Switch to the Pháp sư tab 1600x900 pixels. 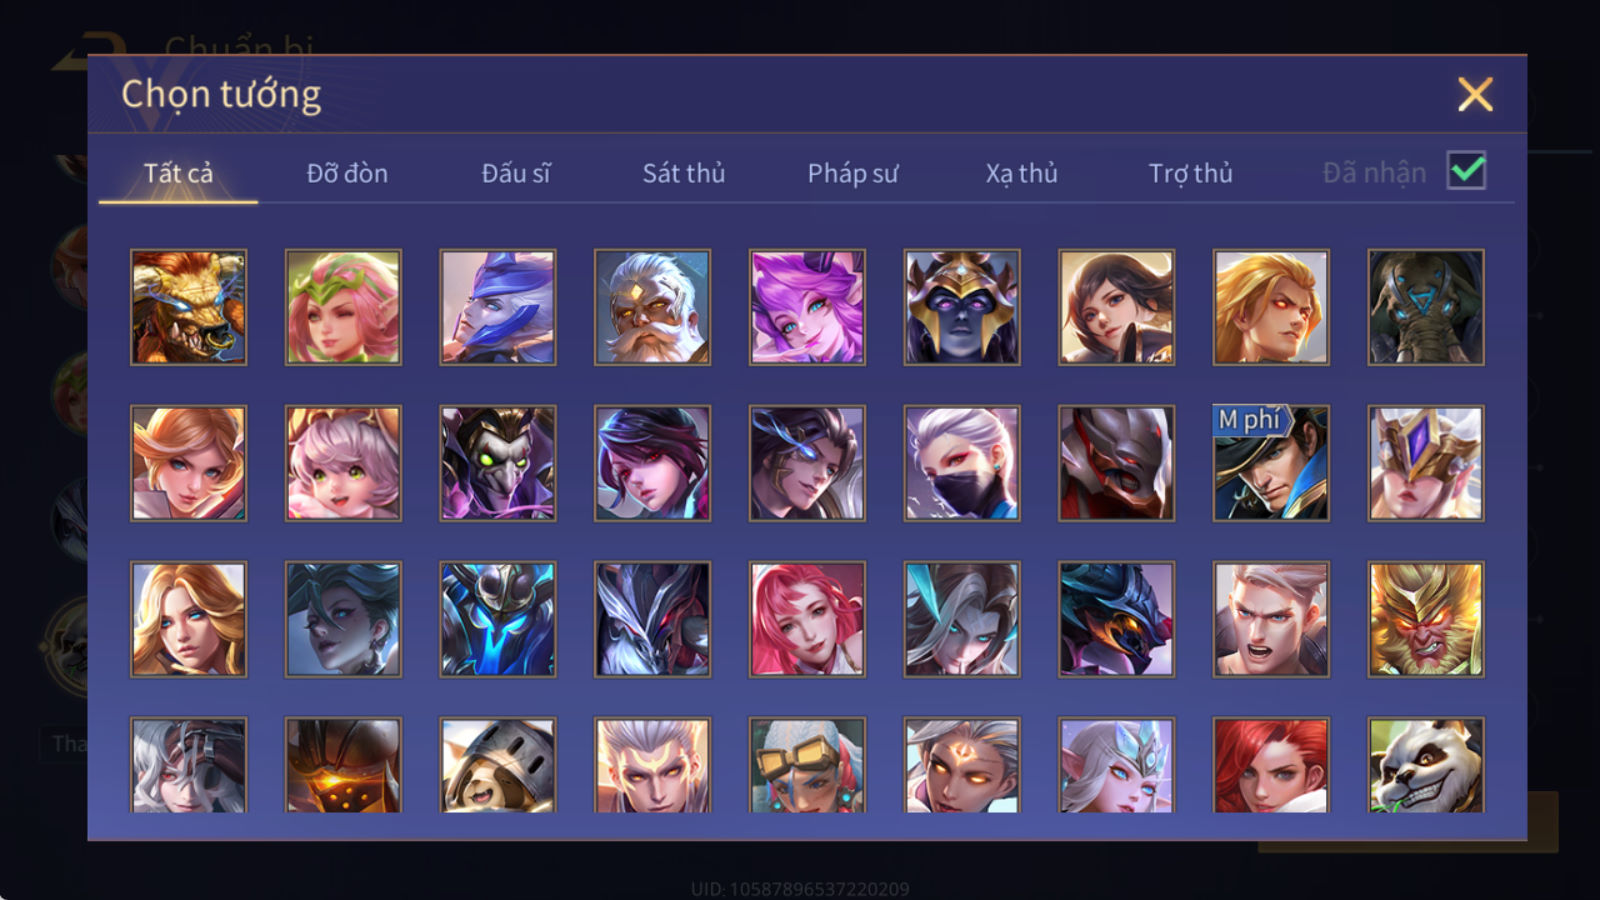click(x=853, y=173)
